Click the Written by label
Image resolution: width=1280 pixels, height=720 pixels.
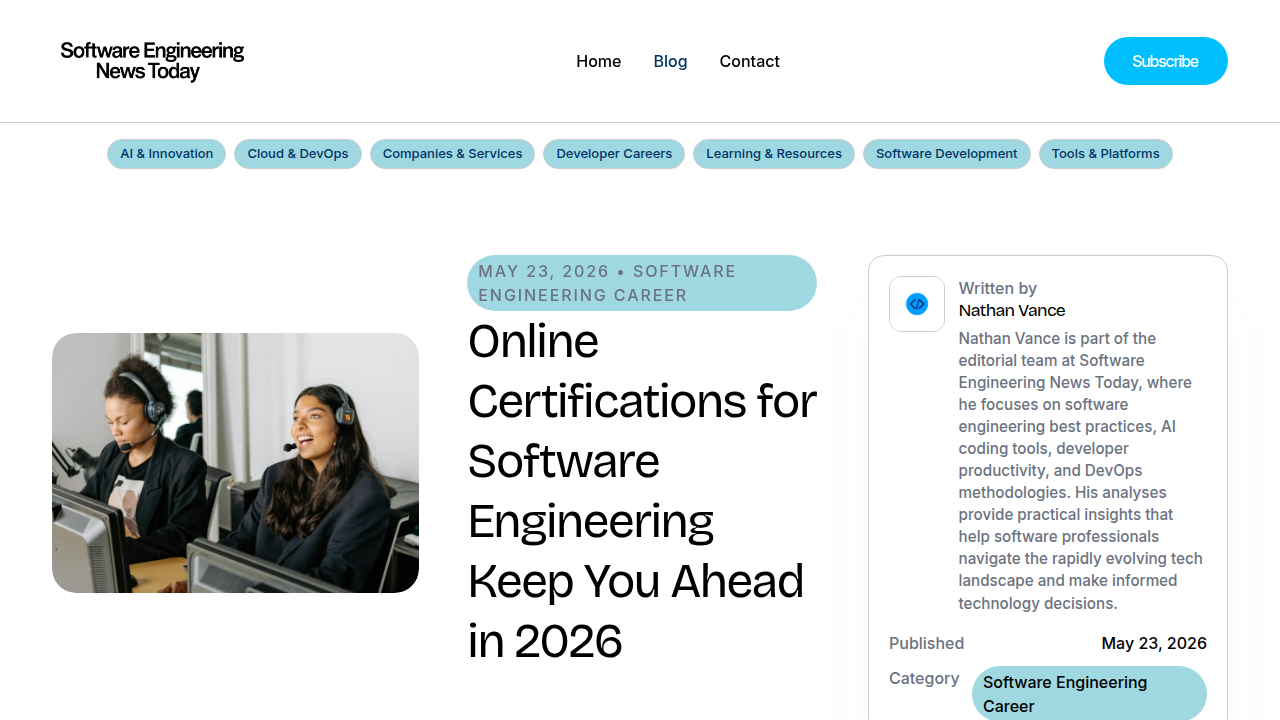click(x=998, y=288)
